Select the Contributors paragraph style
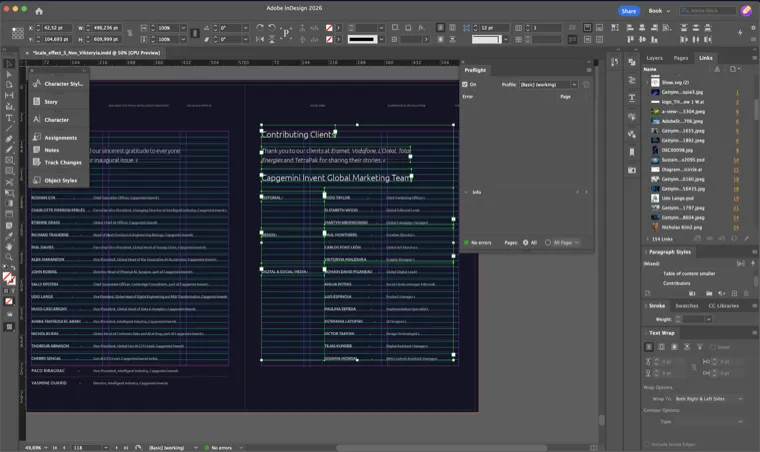Screen dimensions: 760x452 point(677,283)
